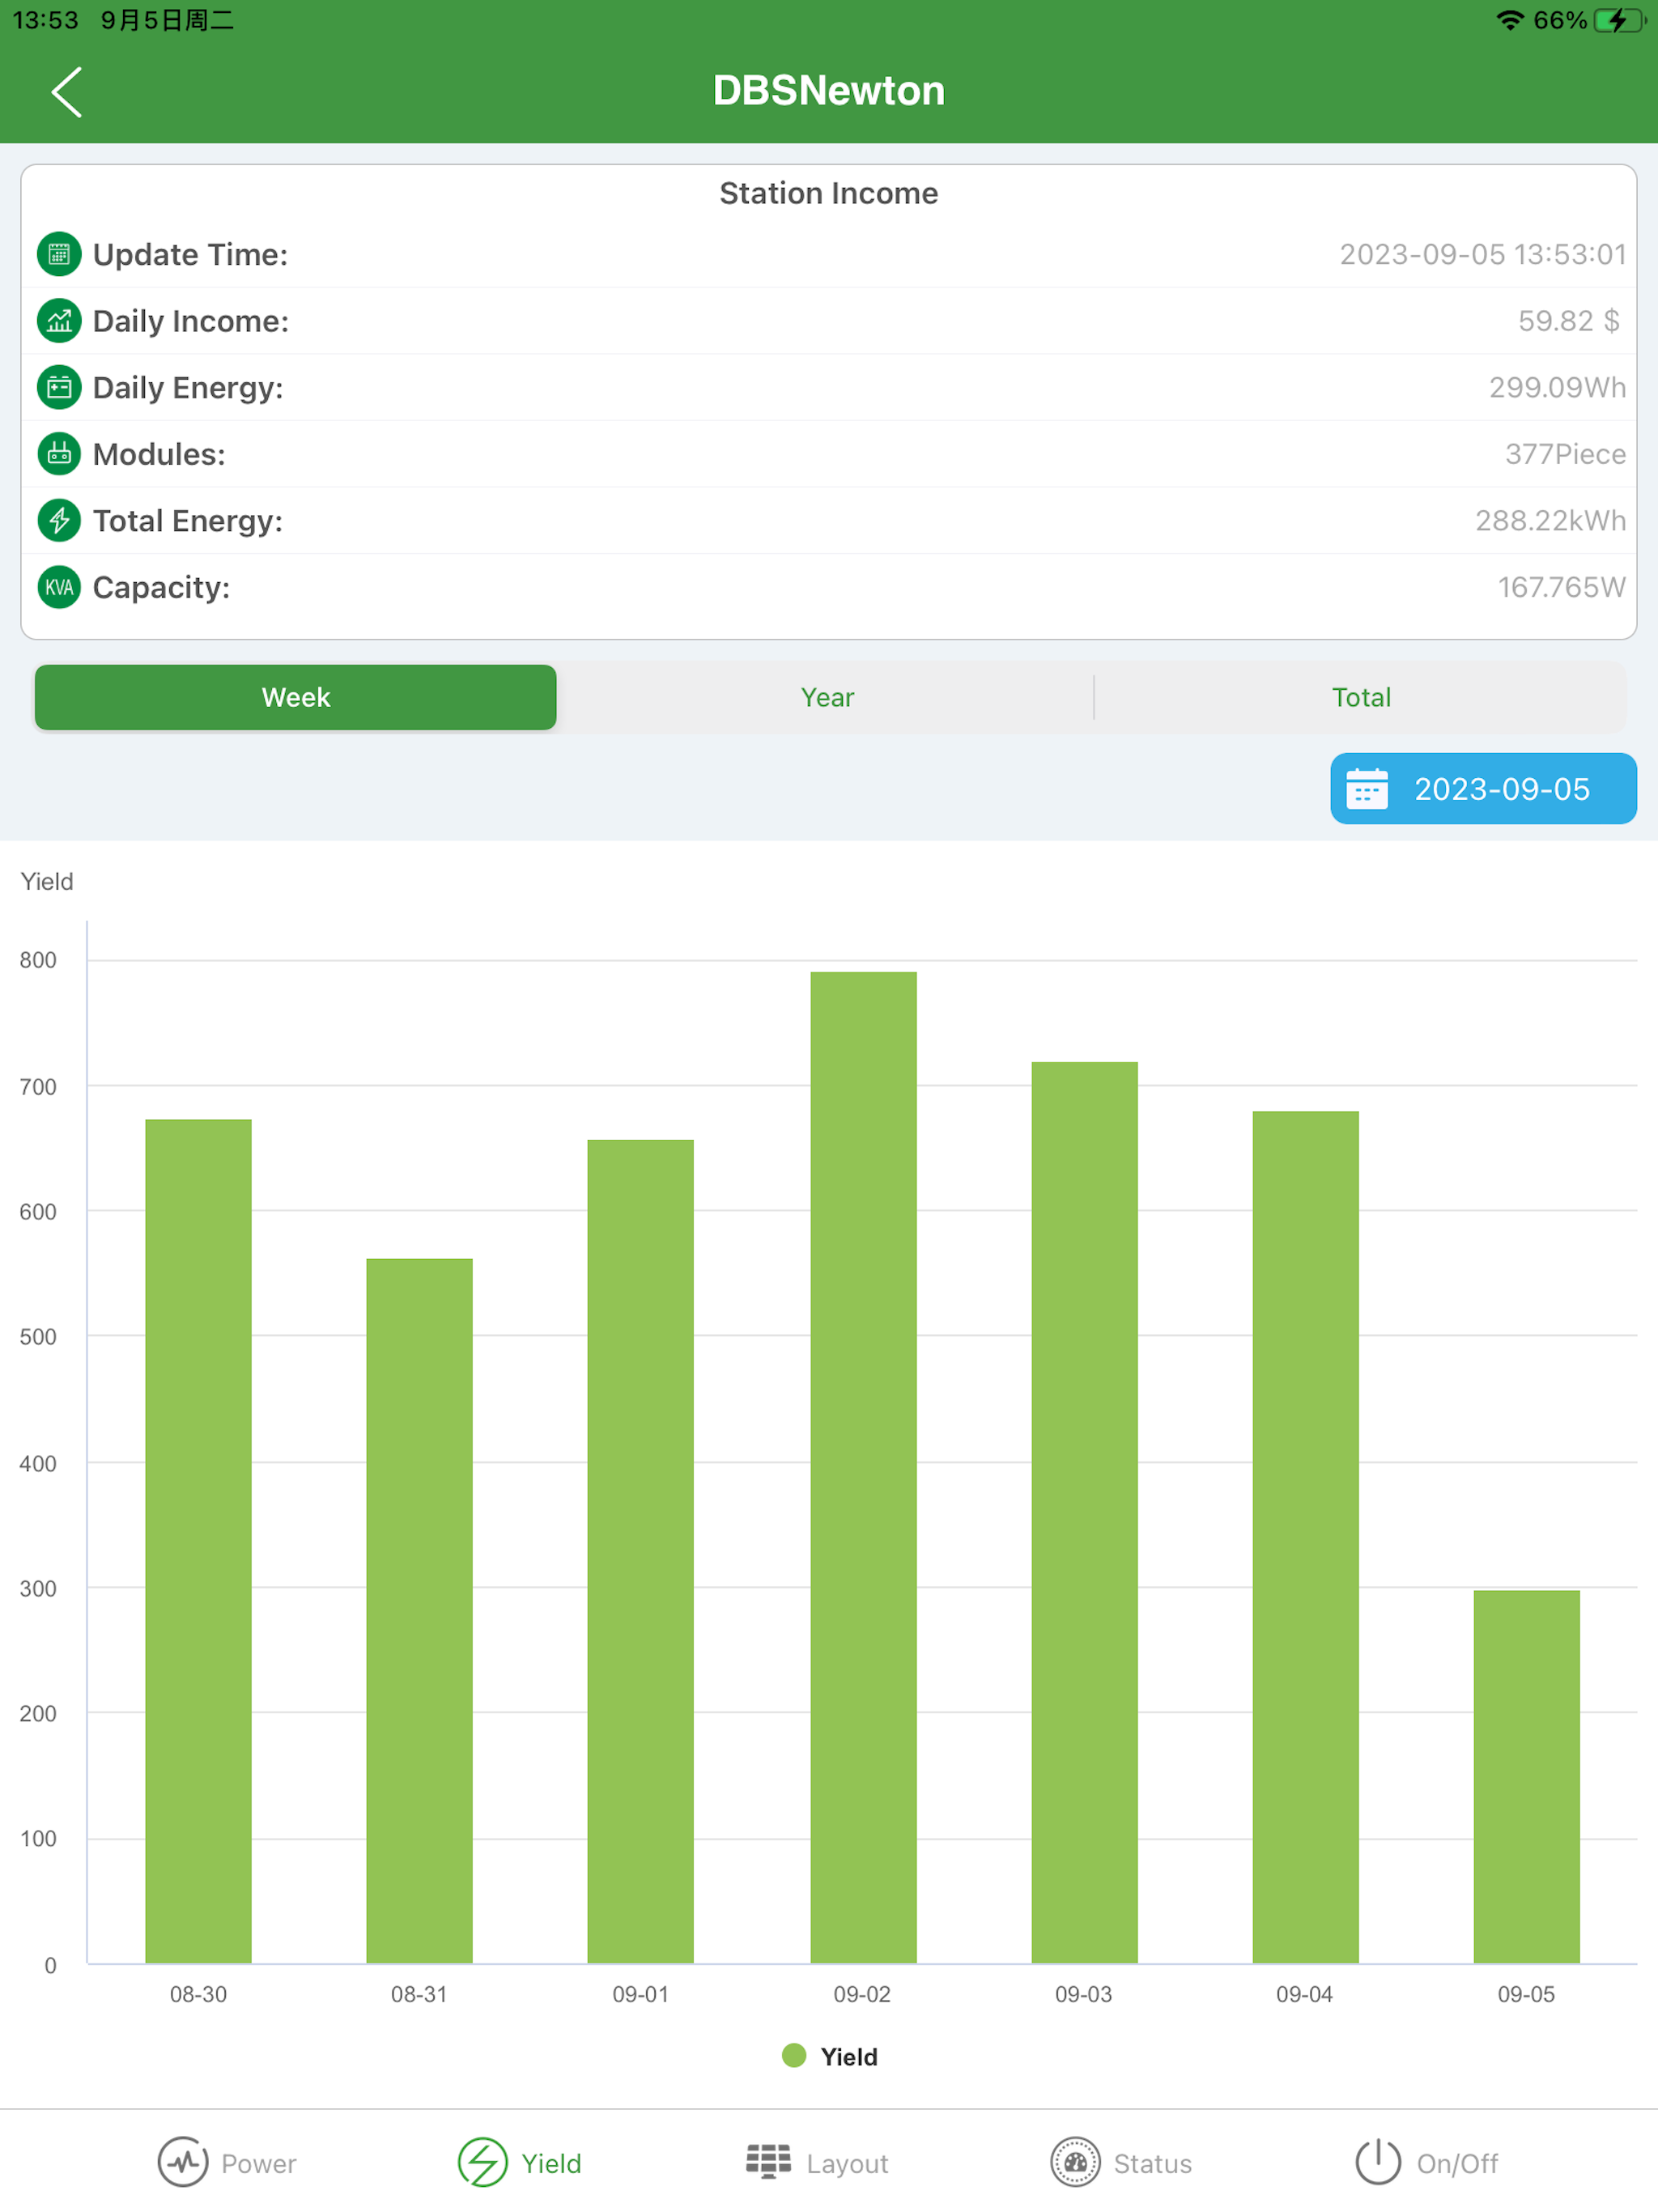
Task: Open the Power tab icon
Action: [x=183, y=2162]
